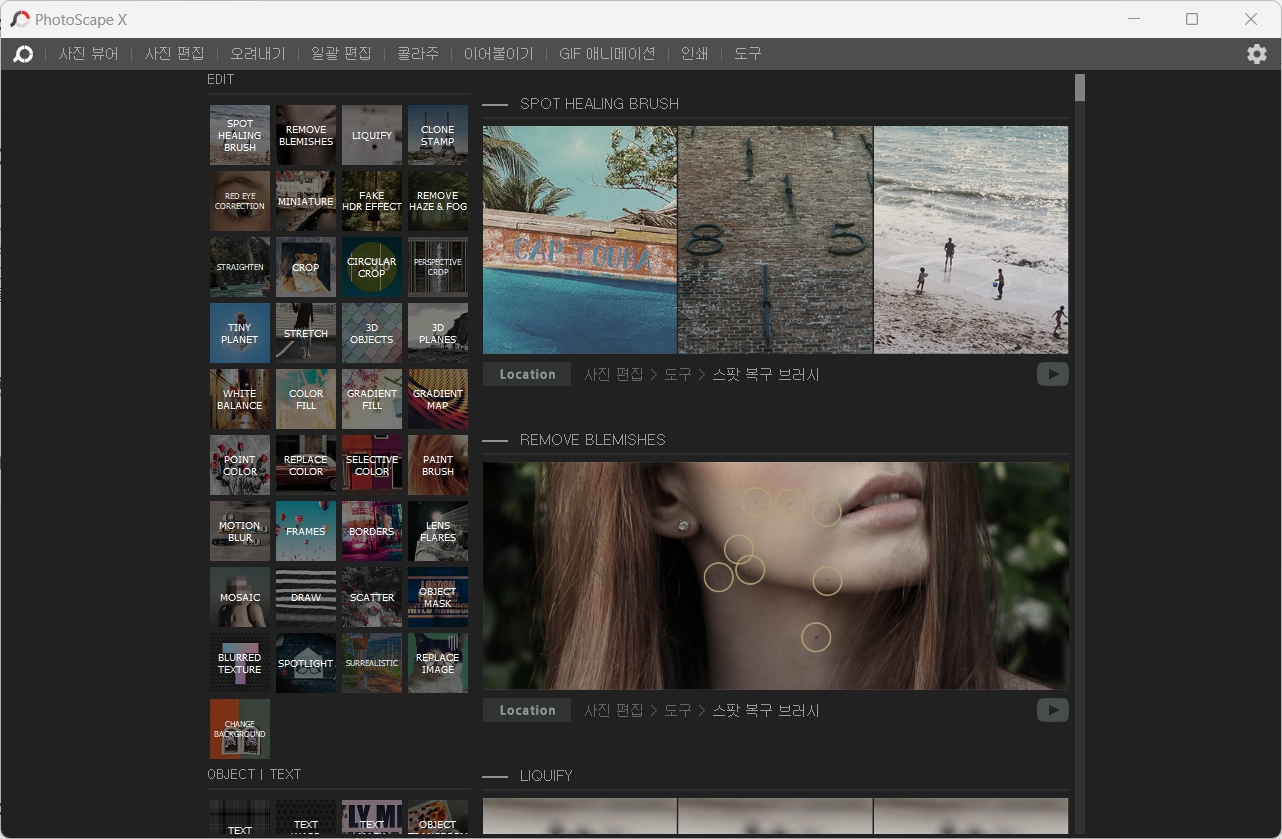Choose the Object Mask tile
This screenshot has width=1282, height=839.
click(438, 597)
